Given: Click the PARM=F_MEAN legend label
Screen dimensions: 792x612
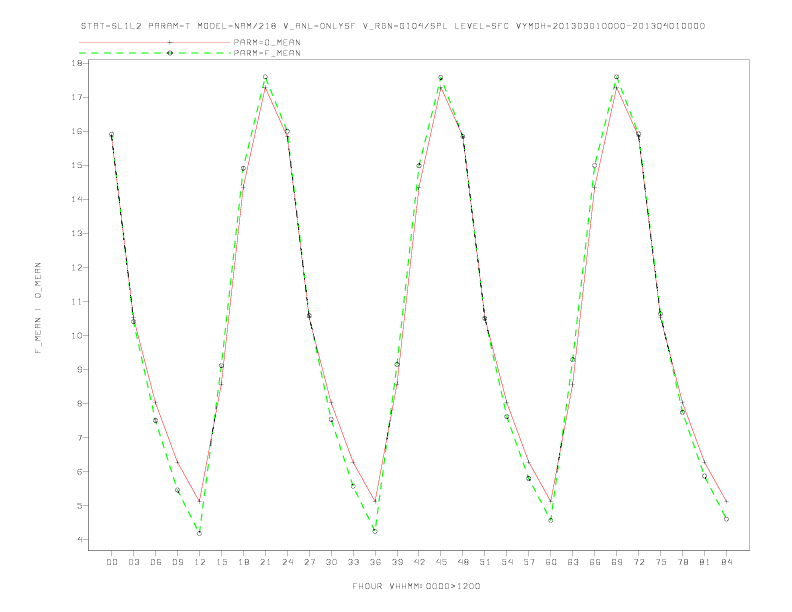Looking at the screenshot, I should [x=267, y=53].
